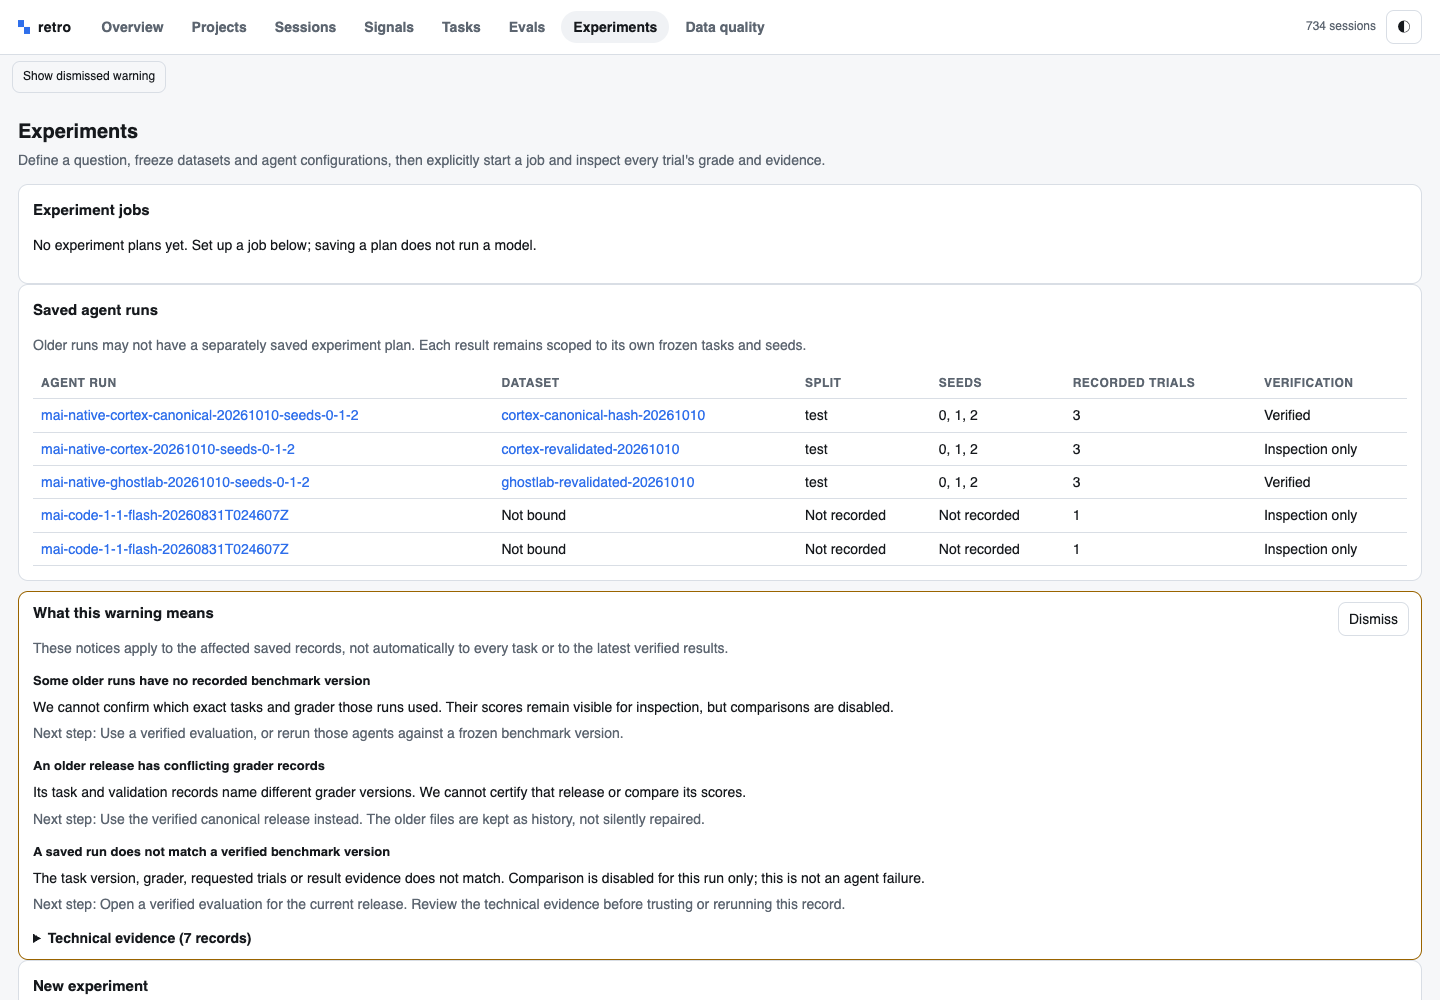
Task: Open the Signals tab
Action: click(389, 27)
